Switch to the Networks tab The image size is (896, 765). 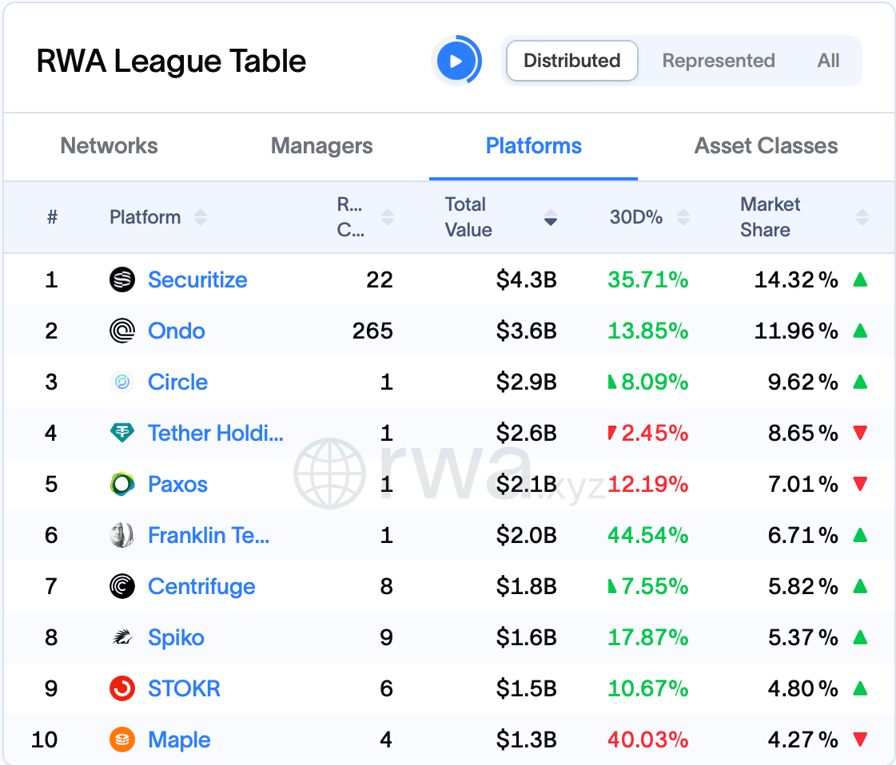point(108,146)
